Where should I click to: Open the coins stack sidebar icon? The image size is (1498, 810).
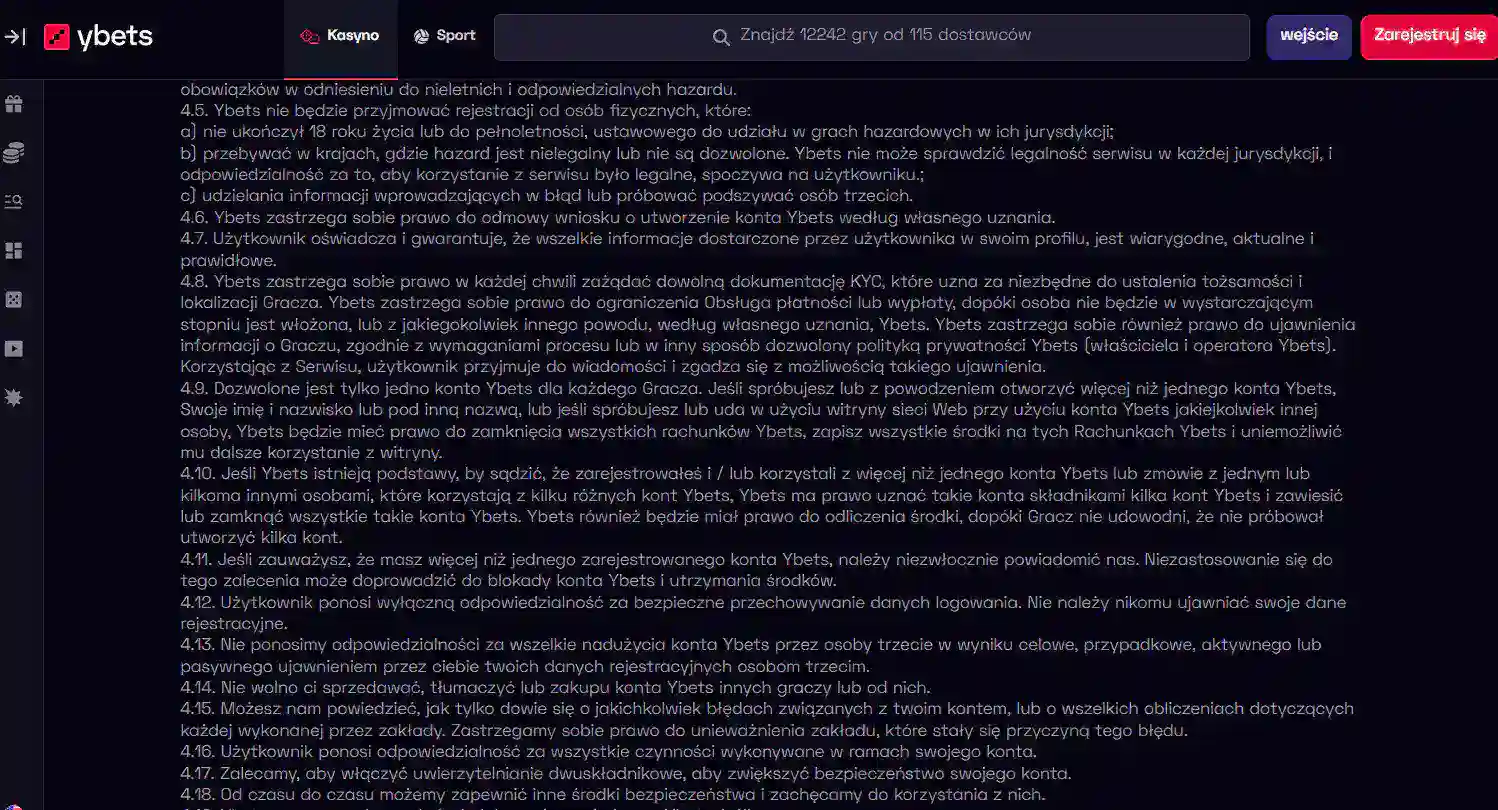(14, 153)
